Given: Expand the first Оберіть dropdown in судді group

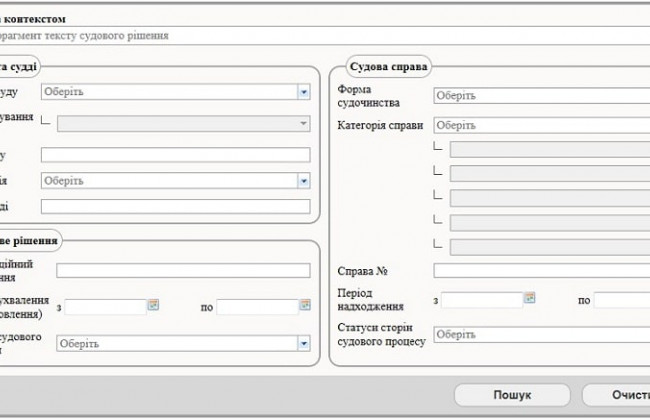Looking at the screenshot, I should pos(303,92).
